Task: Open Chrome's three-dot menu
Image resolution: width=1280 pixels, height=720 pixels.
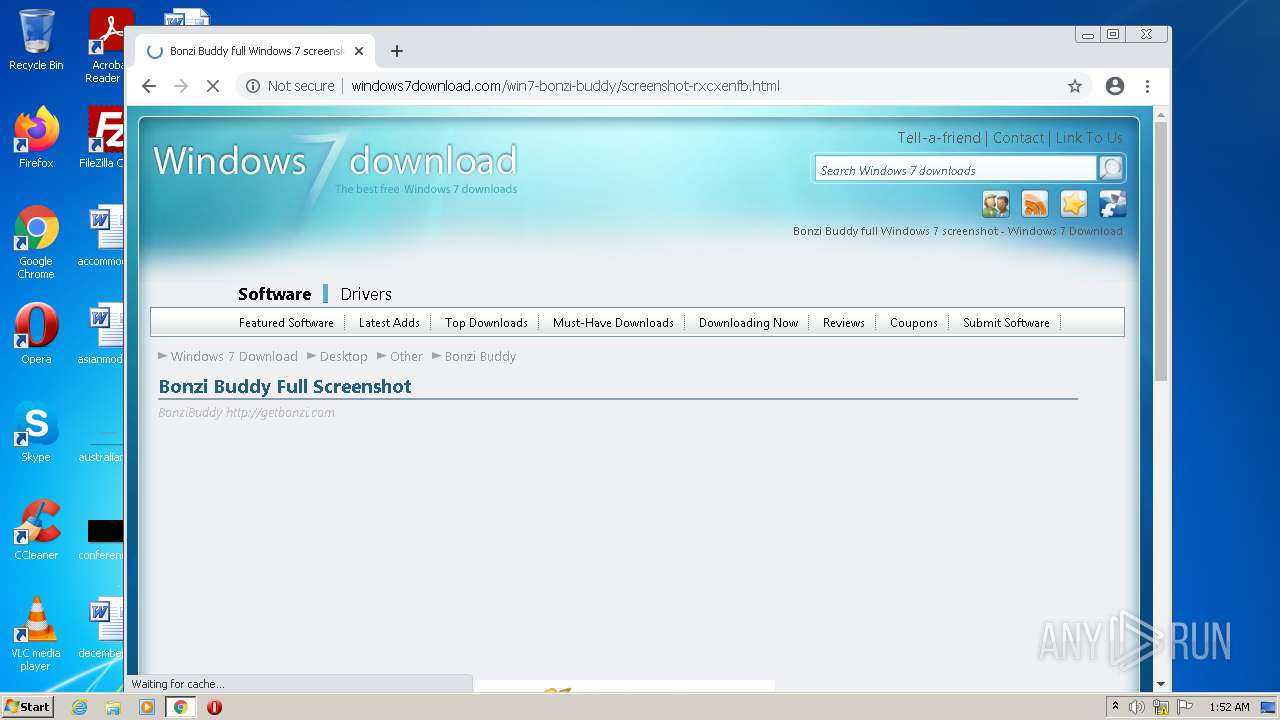Action: tap(1147, 86)
